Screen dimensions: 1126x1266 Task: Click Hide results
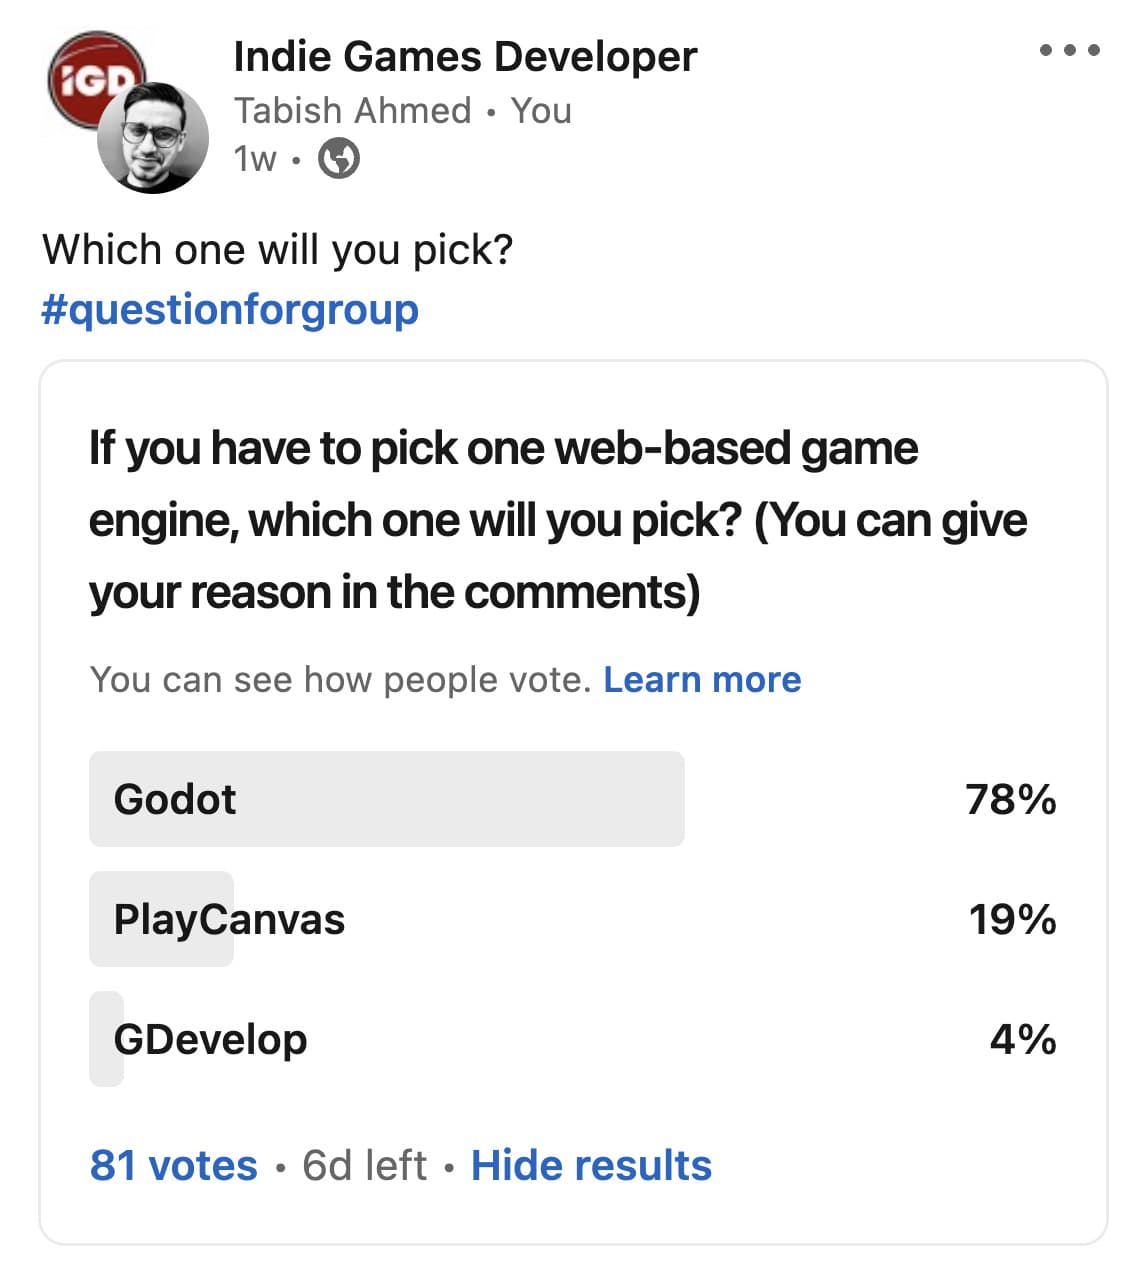coord(591,1166)
